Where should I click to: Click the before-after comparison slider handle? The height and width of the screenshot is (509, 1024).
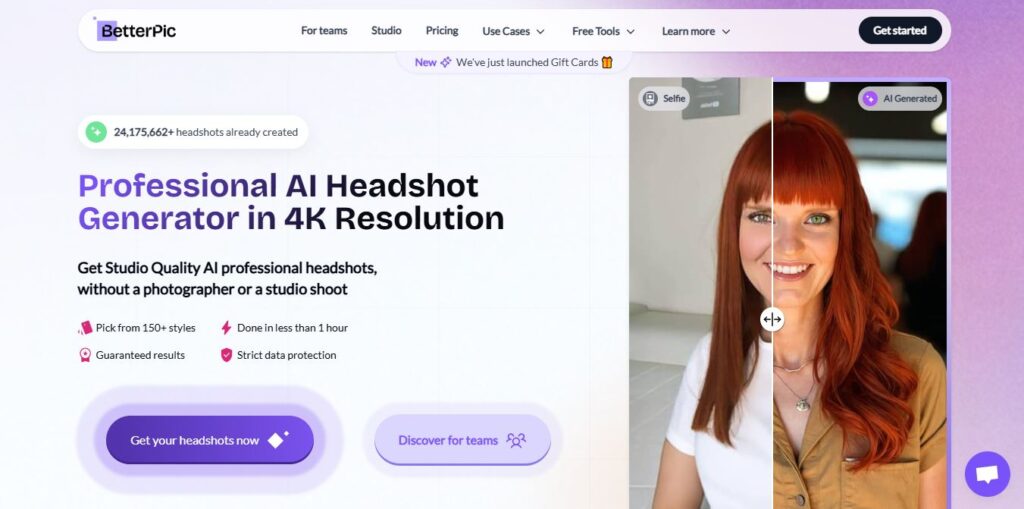(x=772, y=319)
